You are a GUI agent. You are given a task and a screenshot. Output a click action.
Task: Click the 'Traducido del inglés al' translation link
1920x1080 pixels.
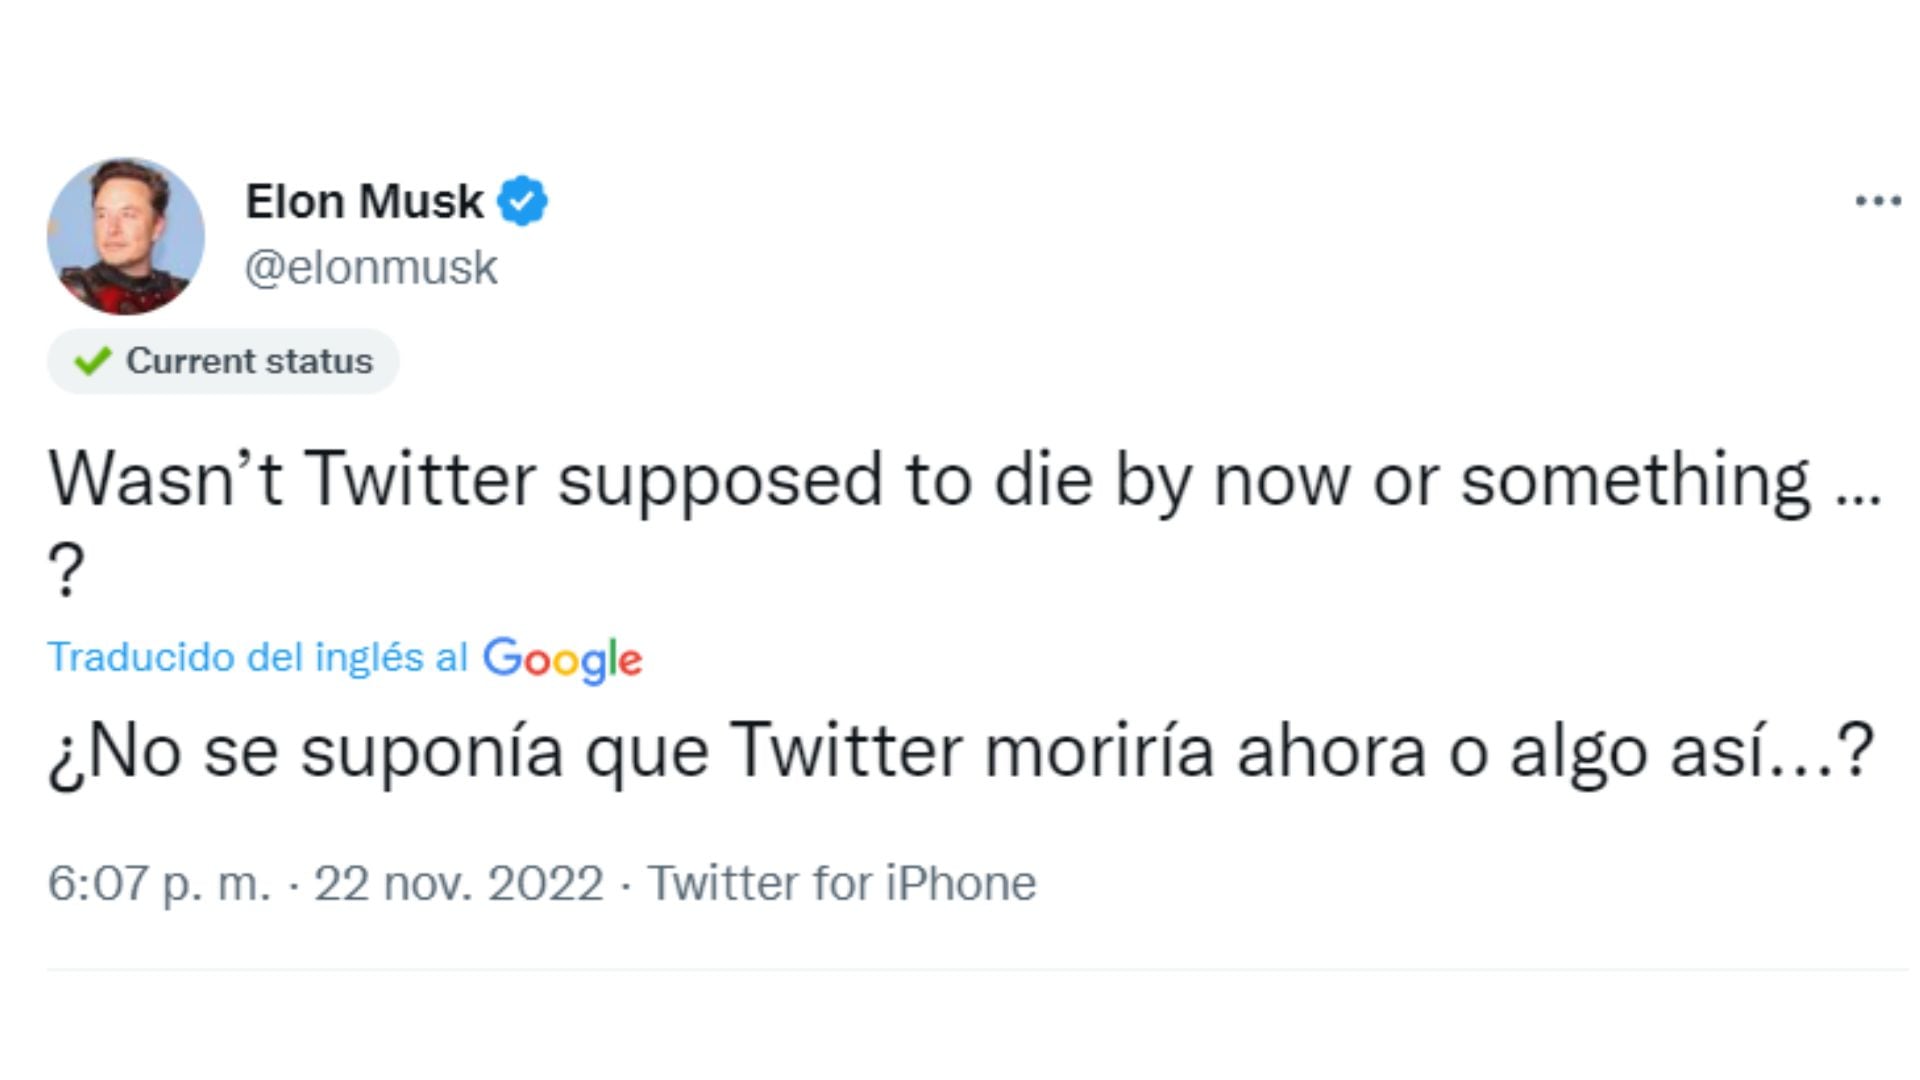257,657
